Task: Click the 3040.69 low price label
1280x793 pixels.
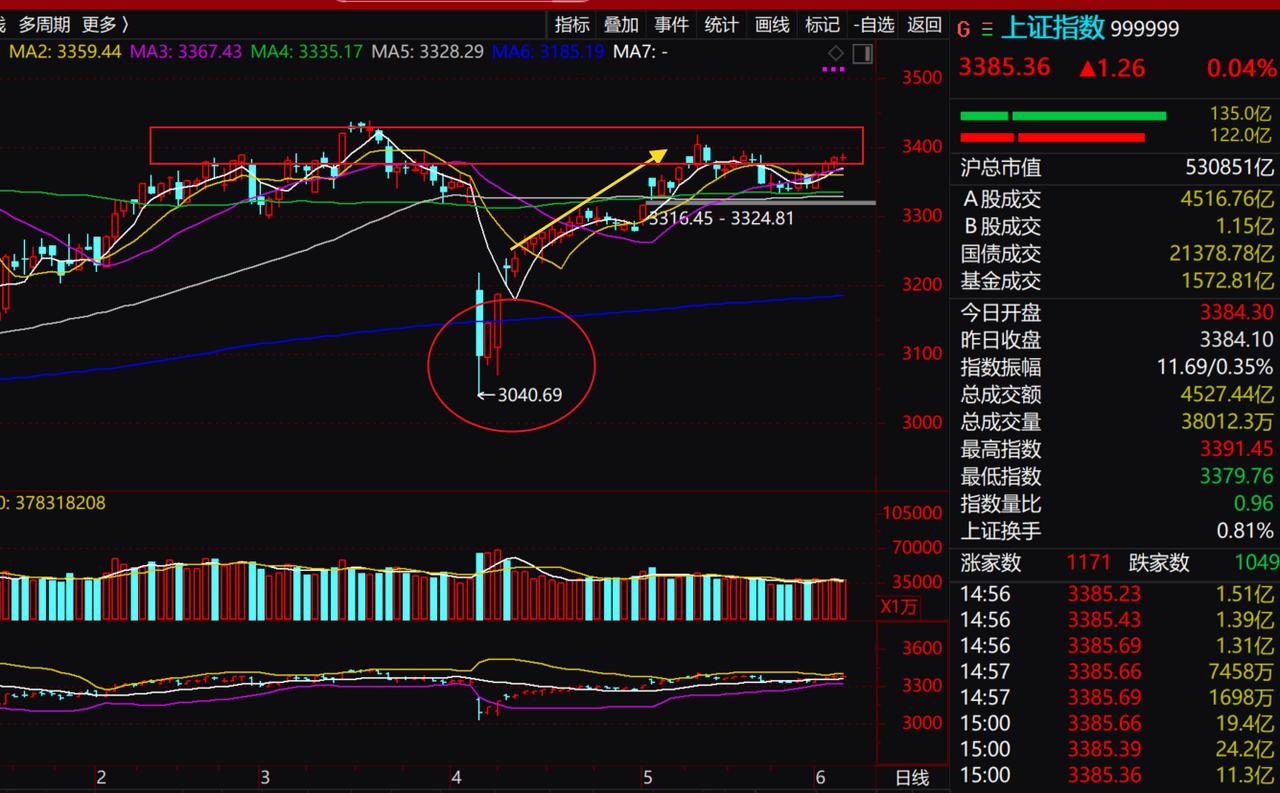Action: point(529,395)
